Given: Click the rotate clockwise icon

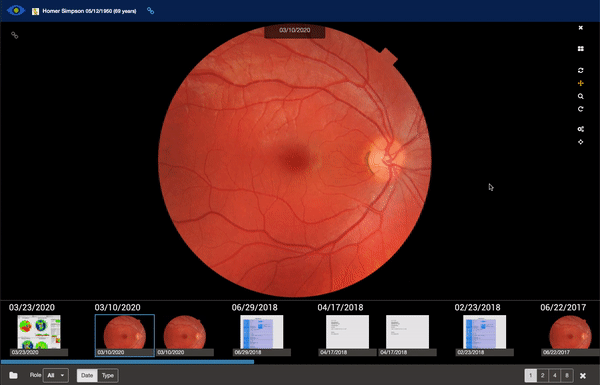Looking at the screenshot, I should point(580,109).
